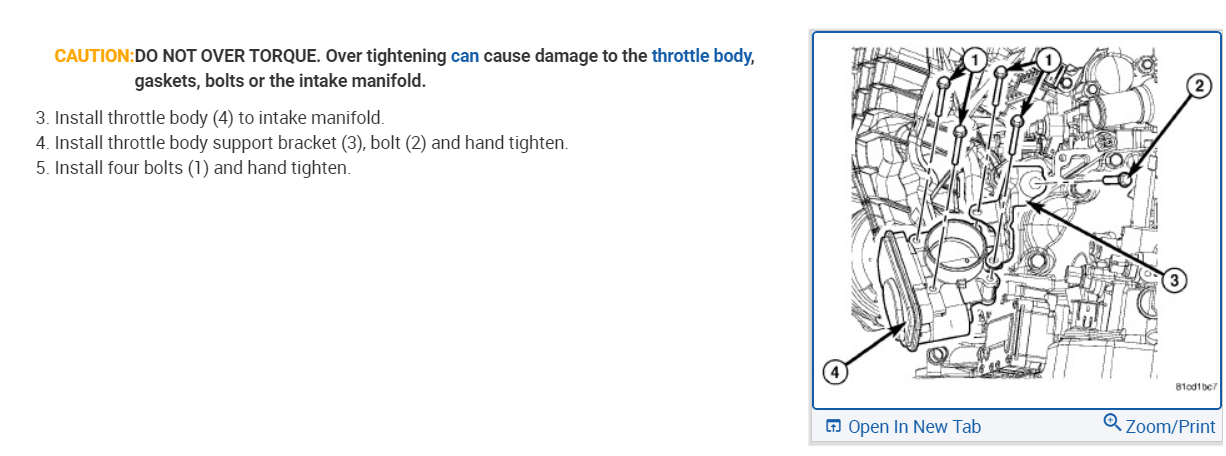Follow the "throttle body" link in the caution
This screenshot has height=456, width=1226.
tap(700, 56)
